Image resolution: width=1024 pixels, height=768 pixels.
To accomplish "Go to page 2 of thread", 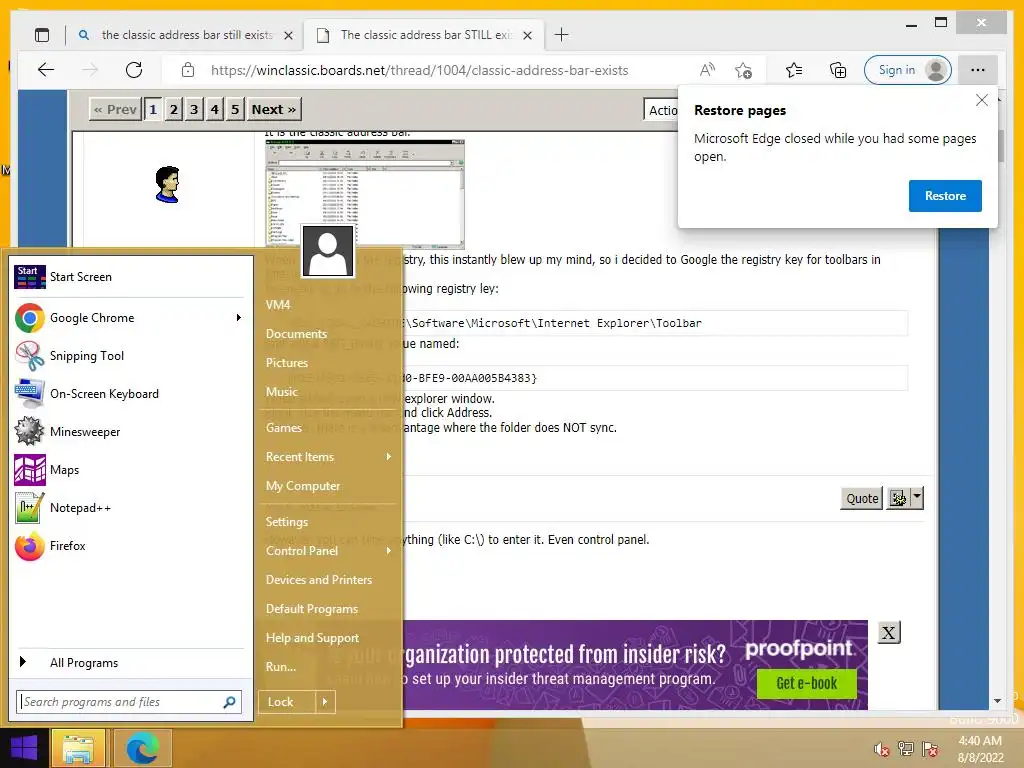I will pyautogui.click(x=174, y=109).
